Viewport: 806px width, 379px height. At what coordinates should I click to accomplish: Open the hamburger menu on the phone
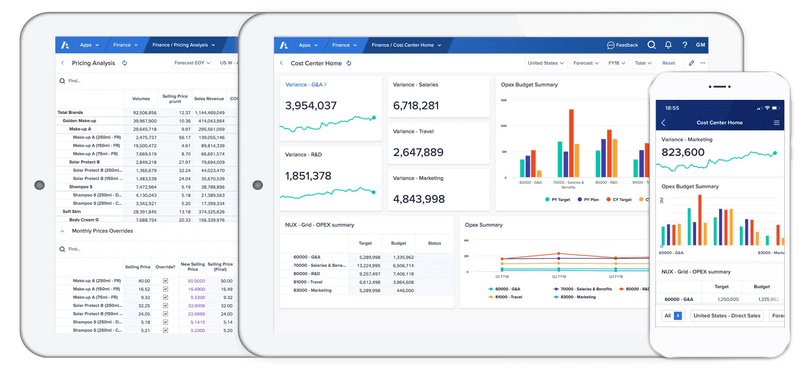777,123
